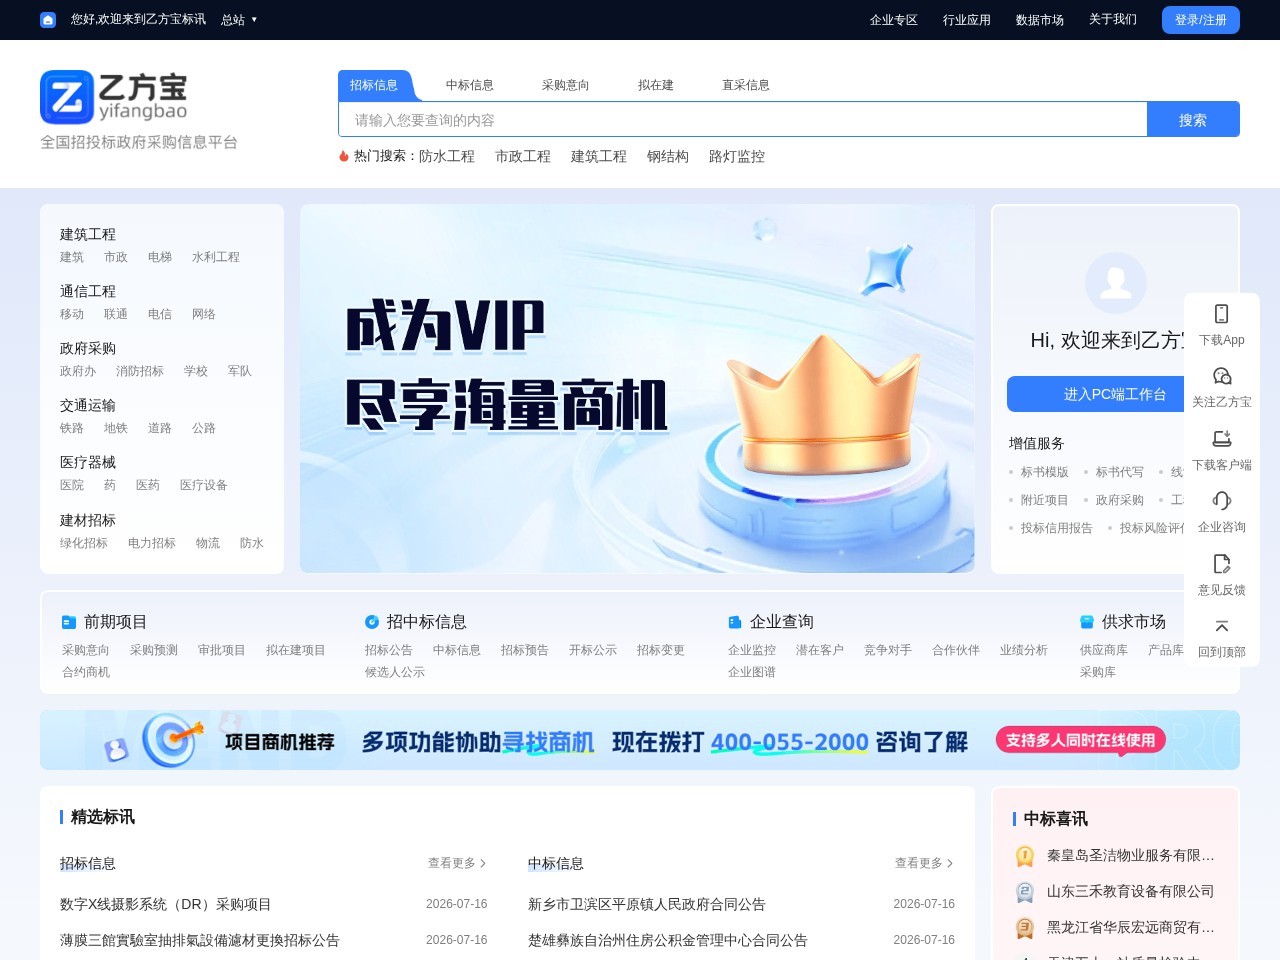Open 楚雄彝族自治州住房公积金管理中心合同公告
The image size is (1280, 960).
[668, 940]
